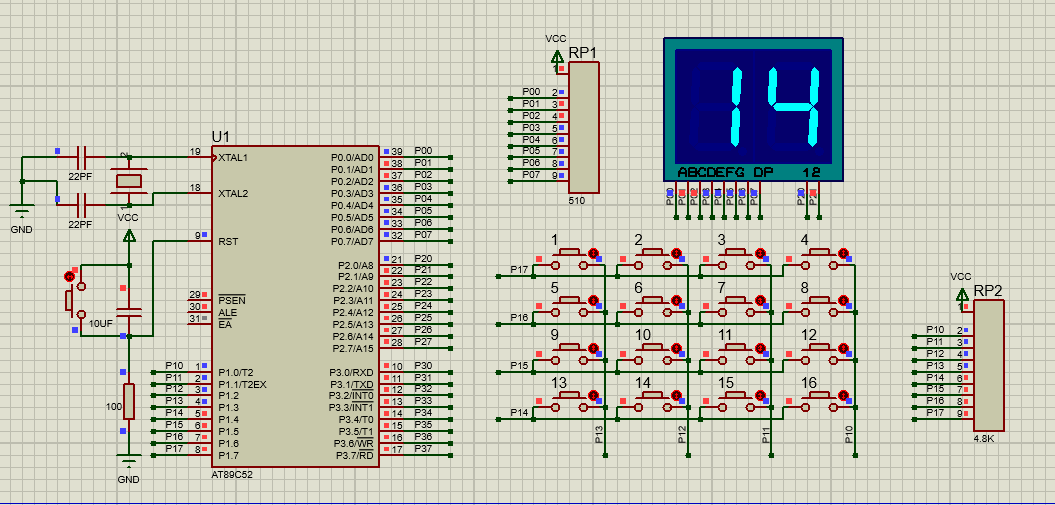Click the U1 reference label
The width and height of the screenshot is (1055, 505).
[x=221, y=137]
